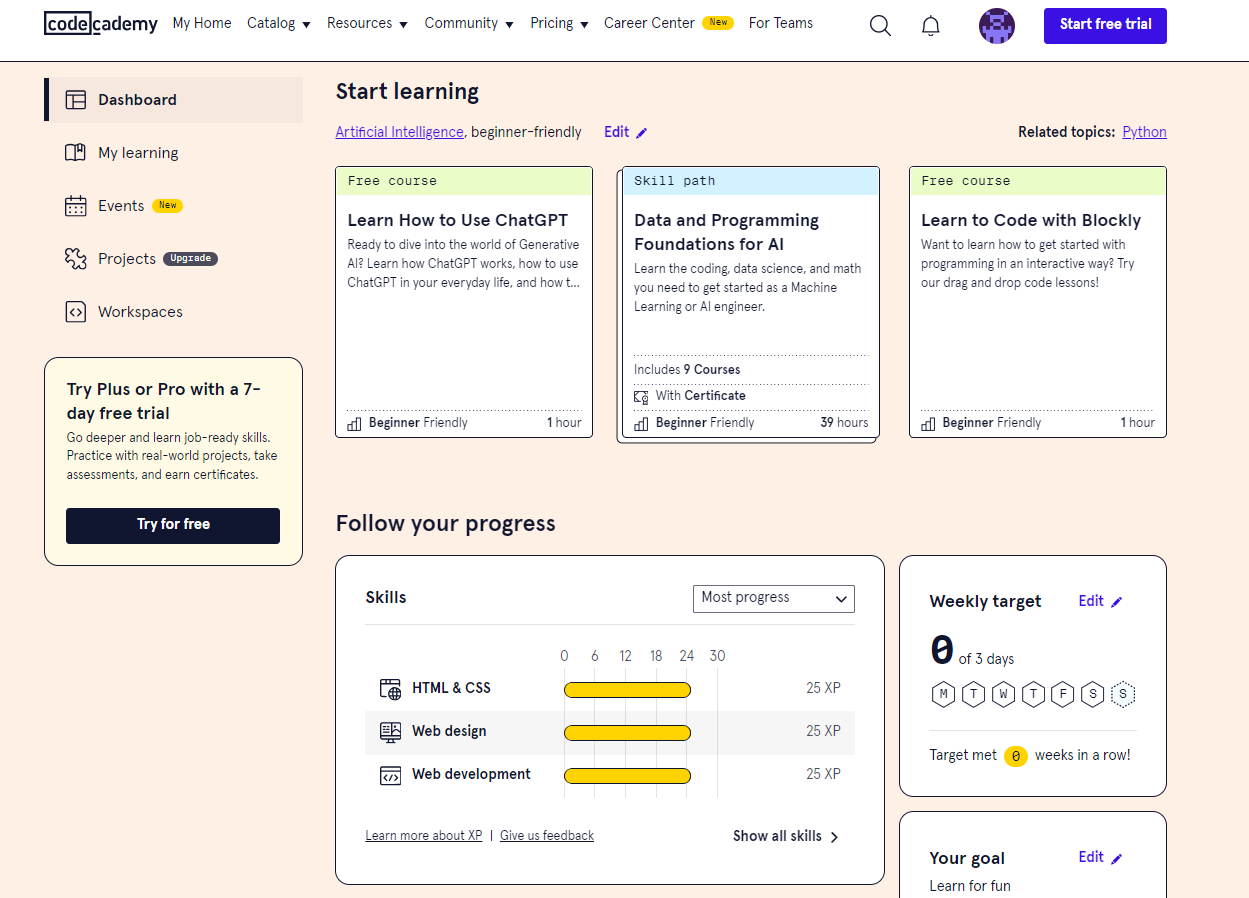Open the Learn to Code with Blockly card

[1038, 302]
